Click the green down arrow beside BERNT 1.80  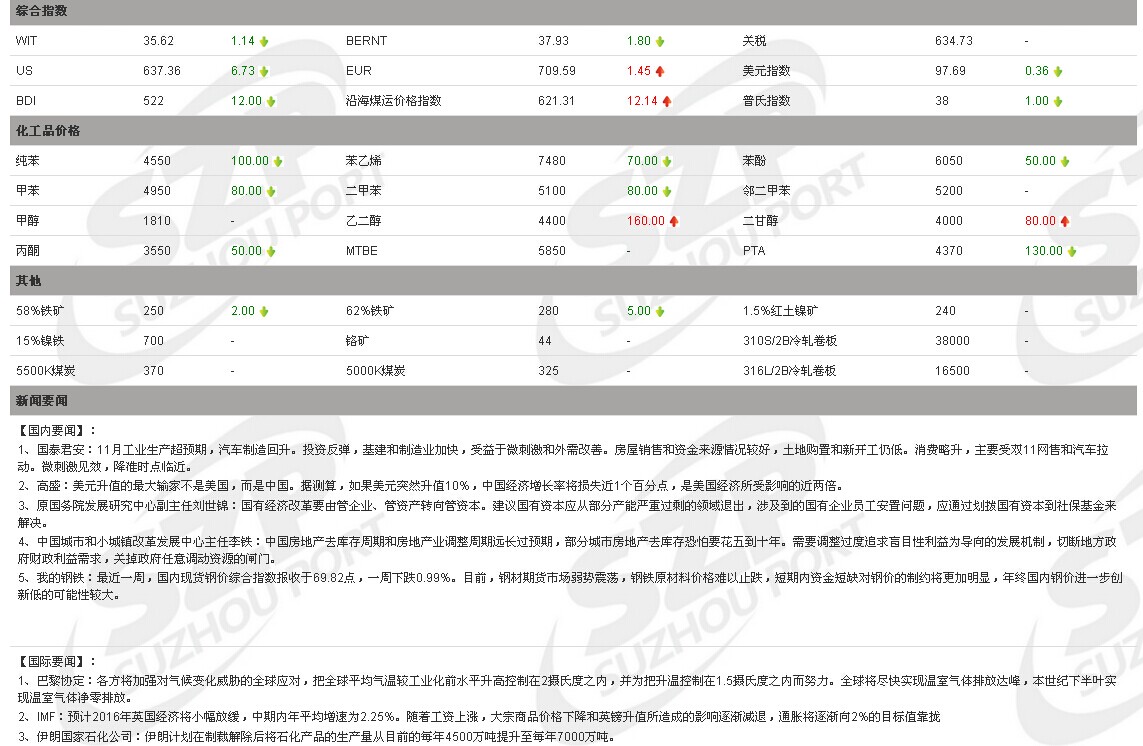click(660, 42)
